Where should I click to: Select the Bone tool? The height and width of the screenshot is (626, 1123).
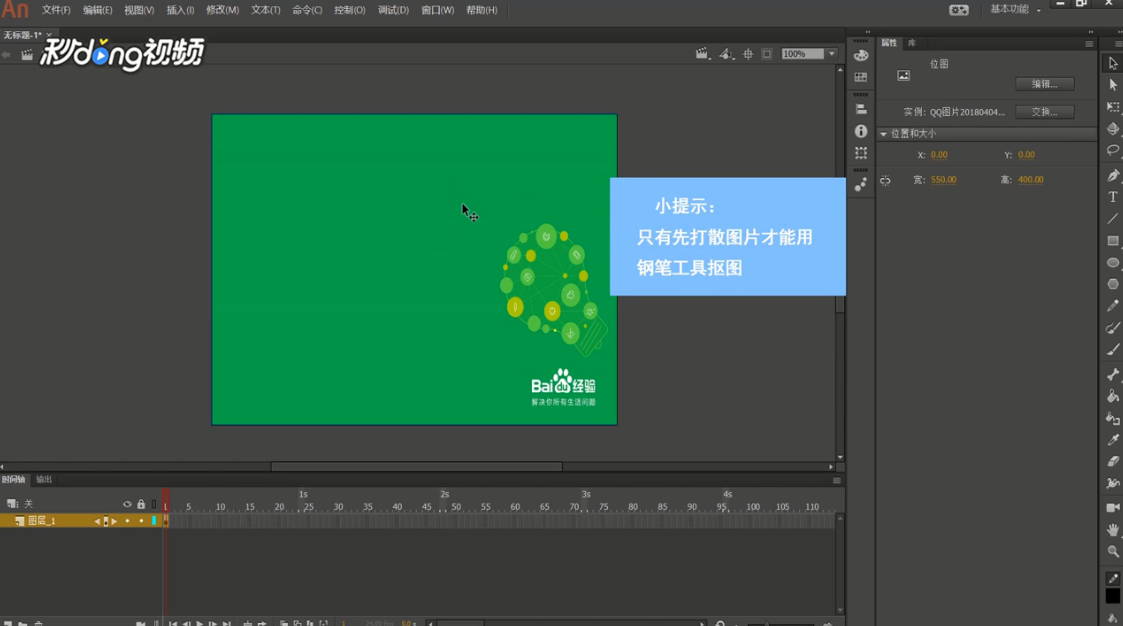1112,375
